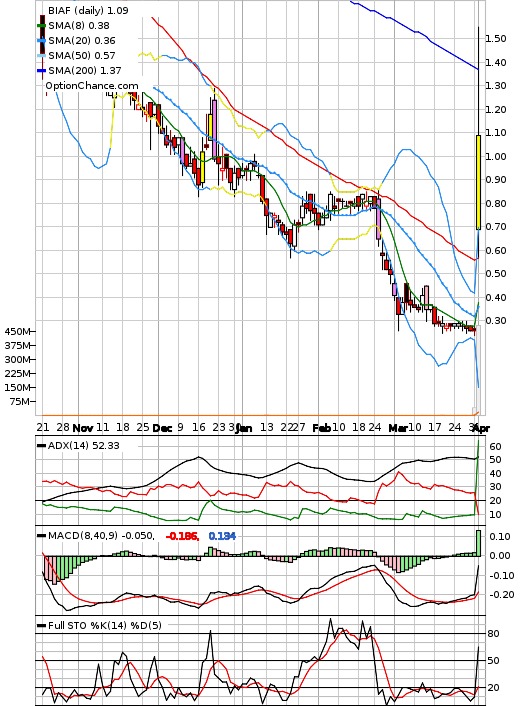The width and height of the screenshot is (526, 706).
Task: Click the 28 date label before Nov
Action: (63, 427)
